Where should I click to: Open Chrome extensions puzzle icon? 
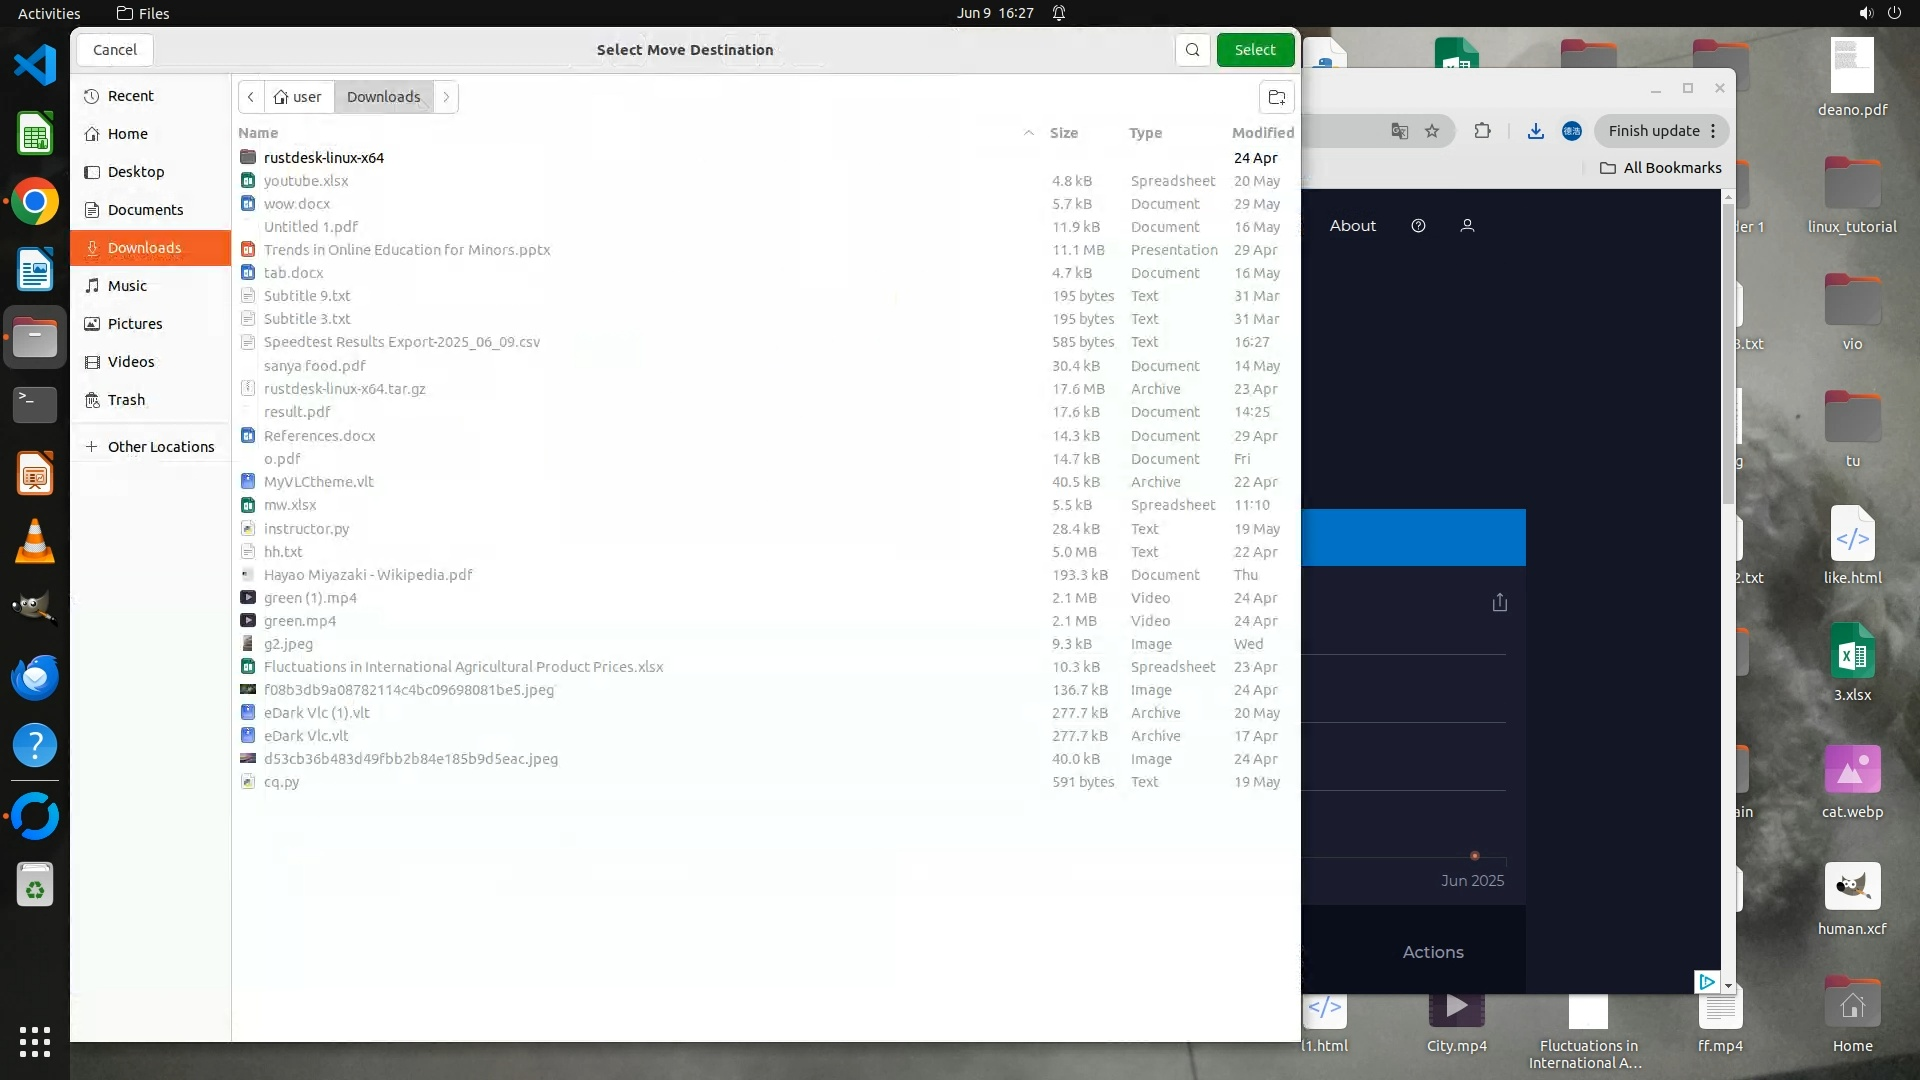click(1482, 131)
